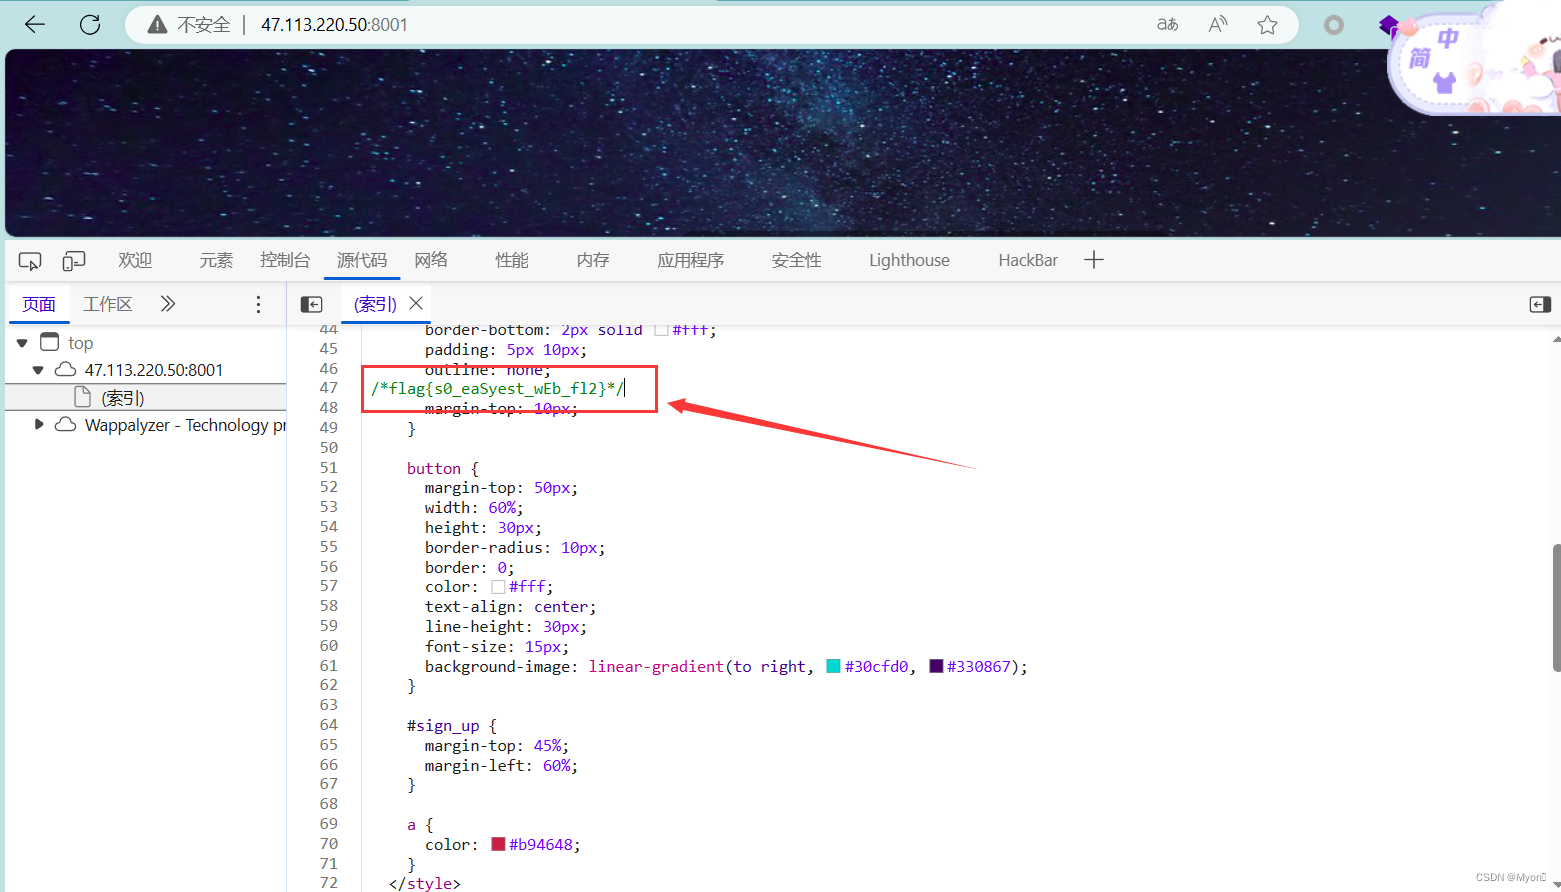
Task: Select the 工作区 navigator tab
Action: 107,304
